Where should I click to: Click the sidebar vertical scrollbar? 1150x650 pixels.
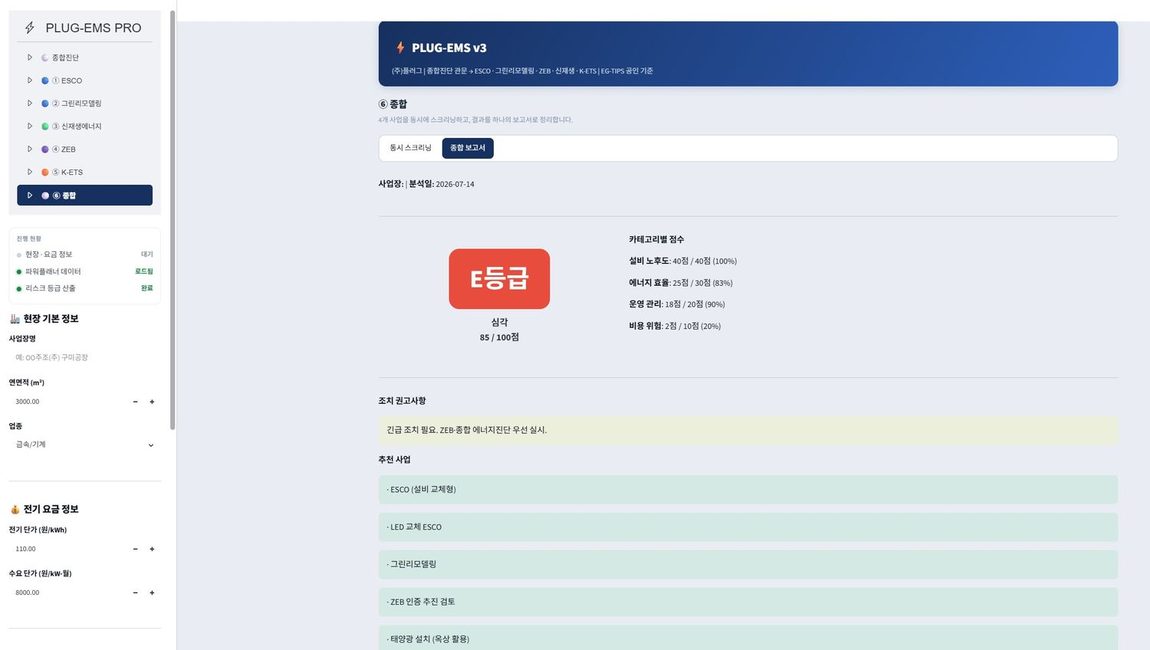pos(172,220)
